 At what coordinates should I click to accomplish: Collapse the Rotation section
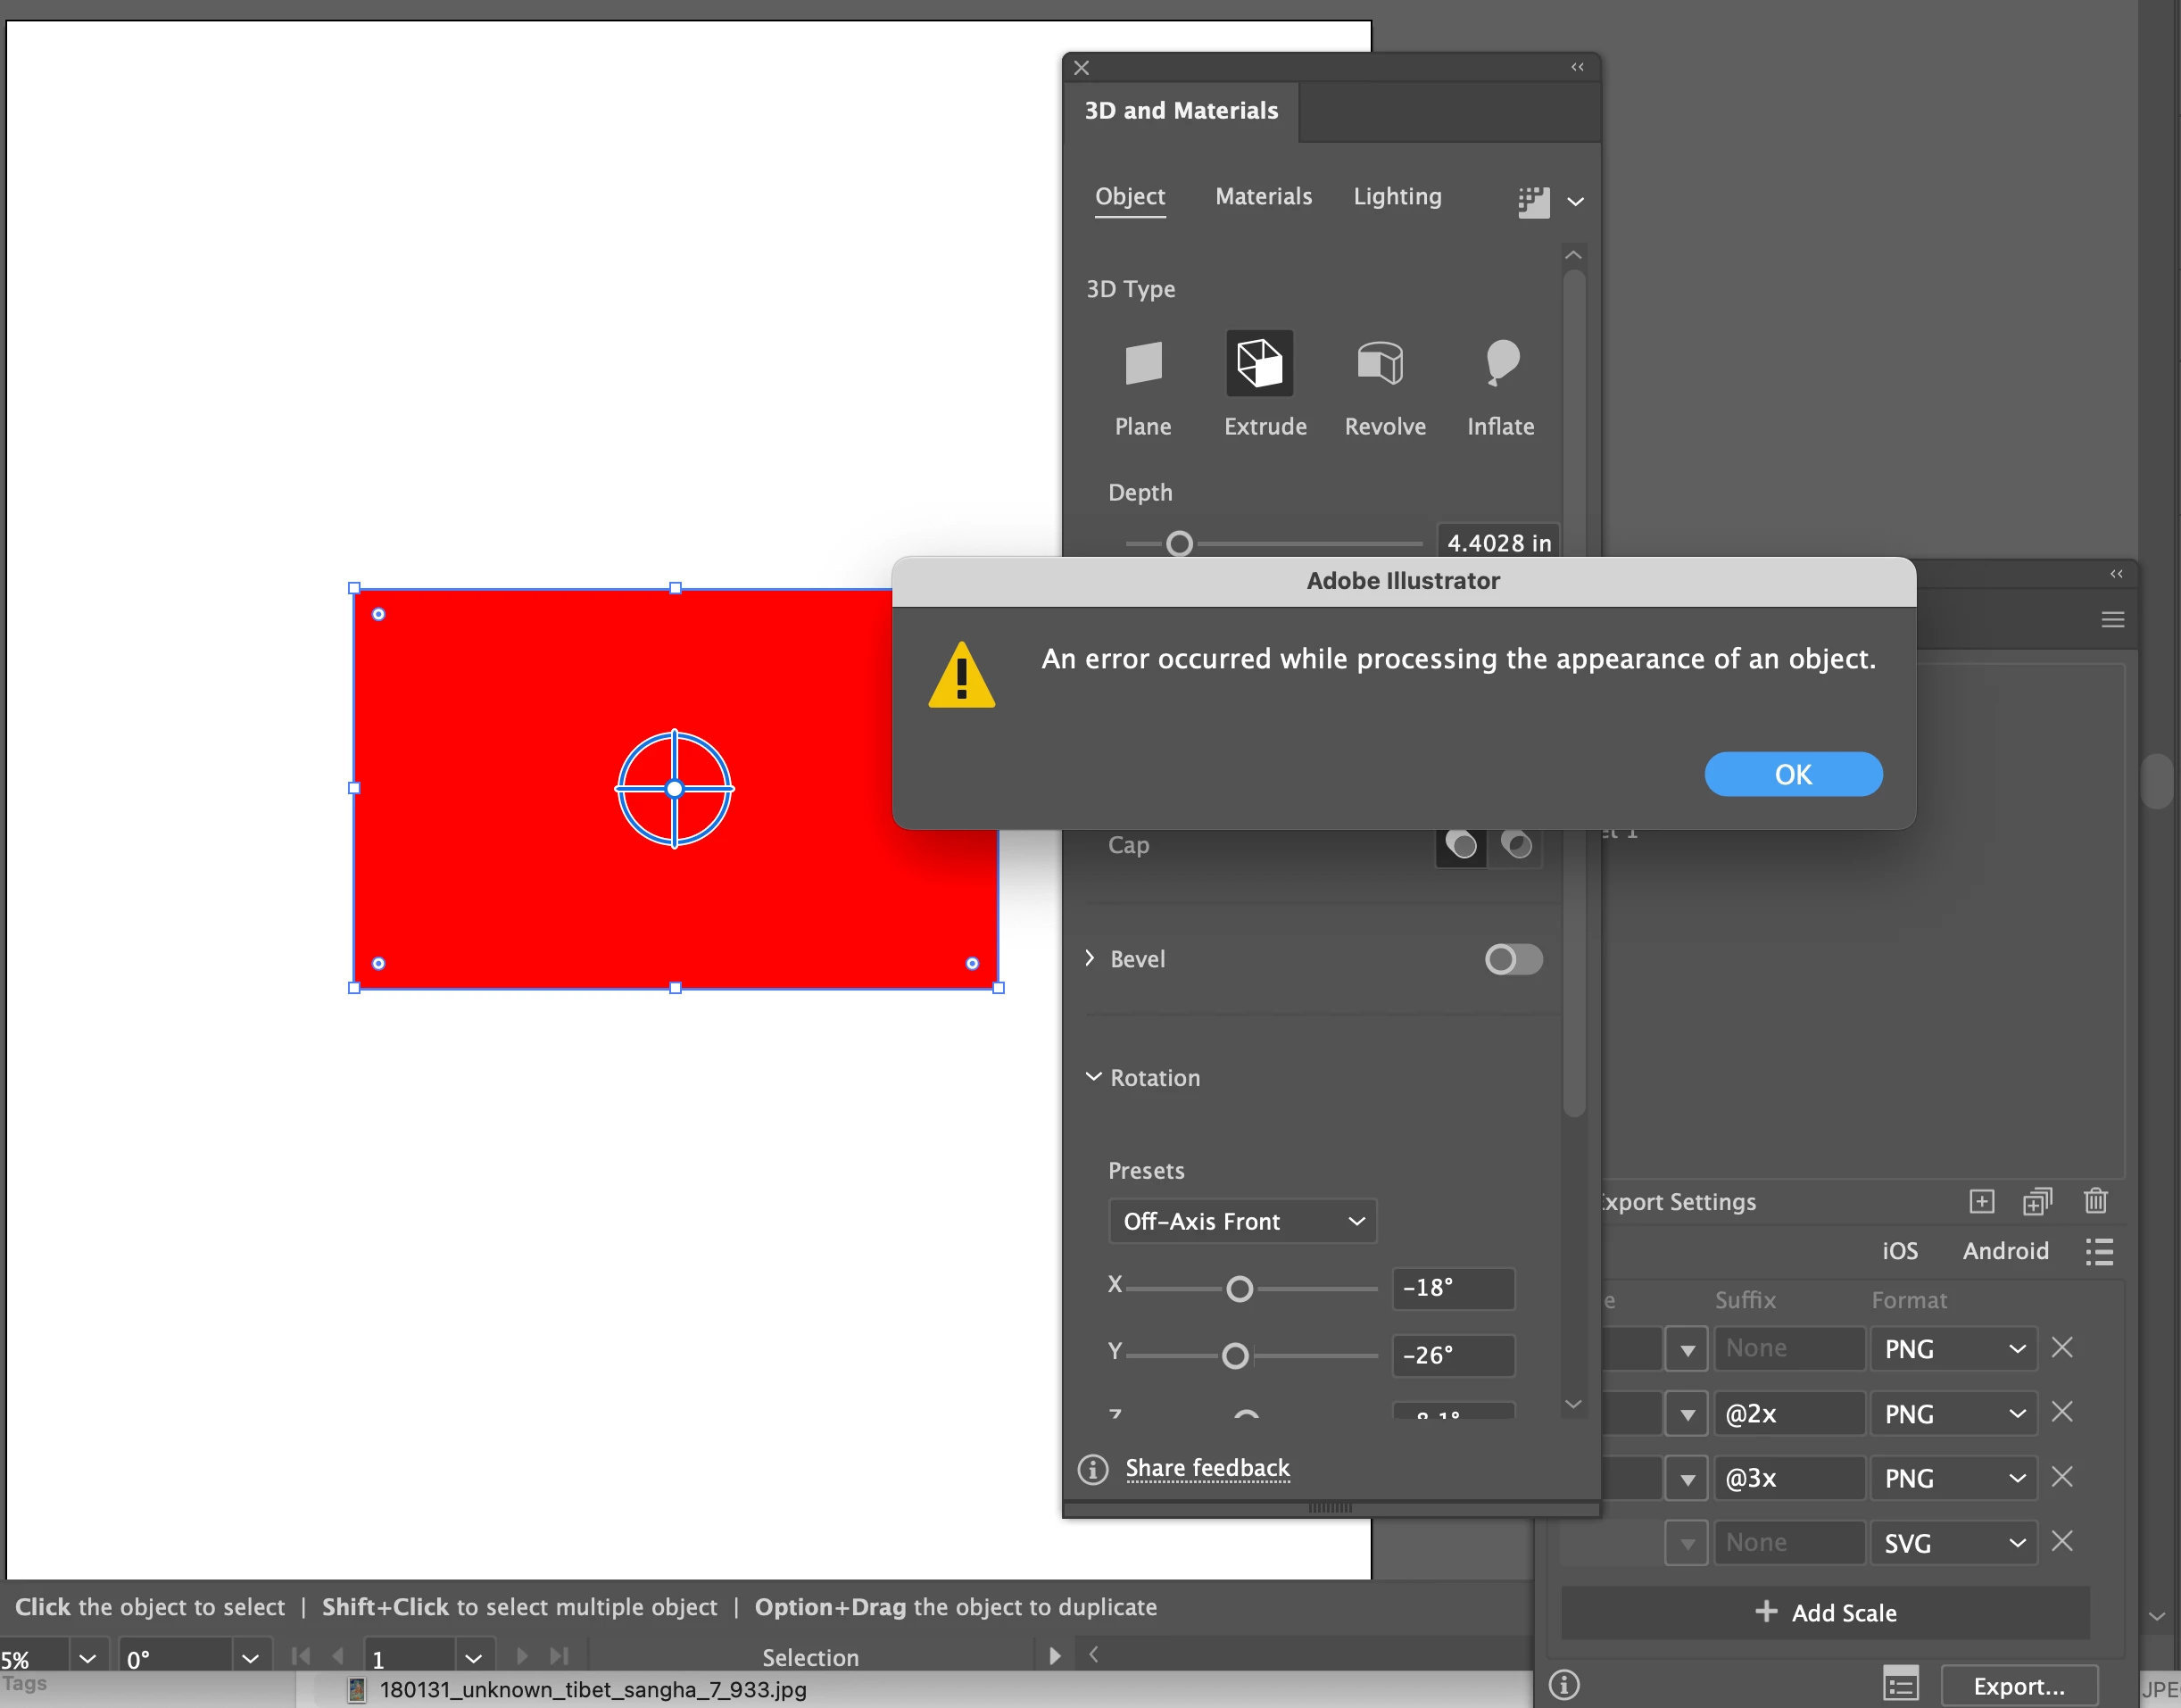click(x=1093, y=1077)
